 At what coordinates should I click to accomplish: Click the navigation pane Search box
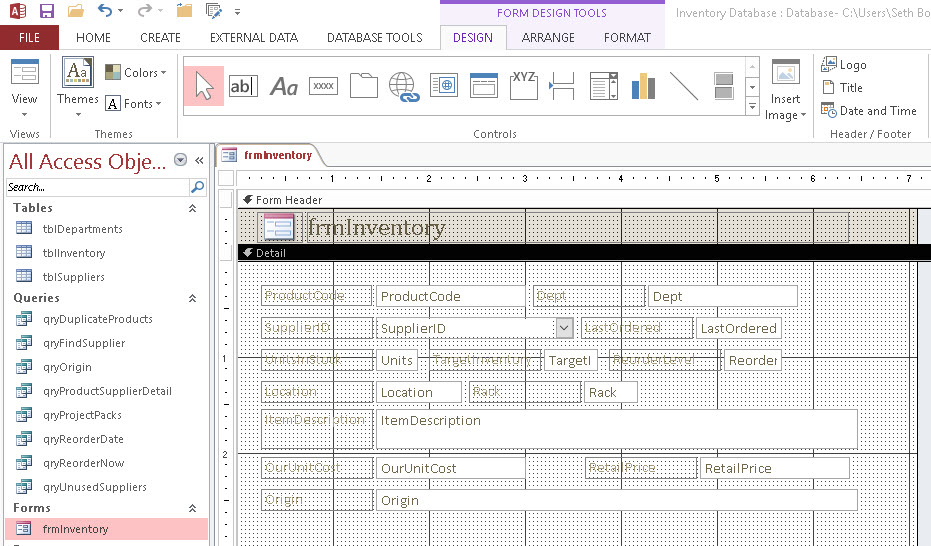(98, 187)
